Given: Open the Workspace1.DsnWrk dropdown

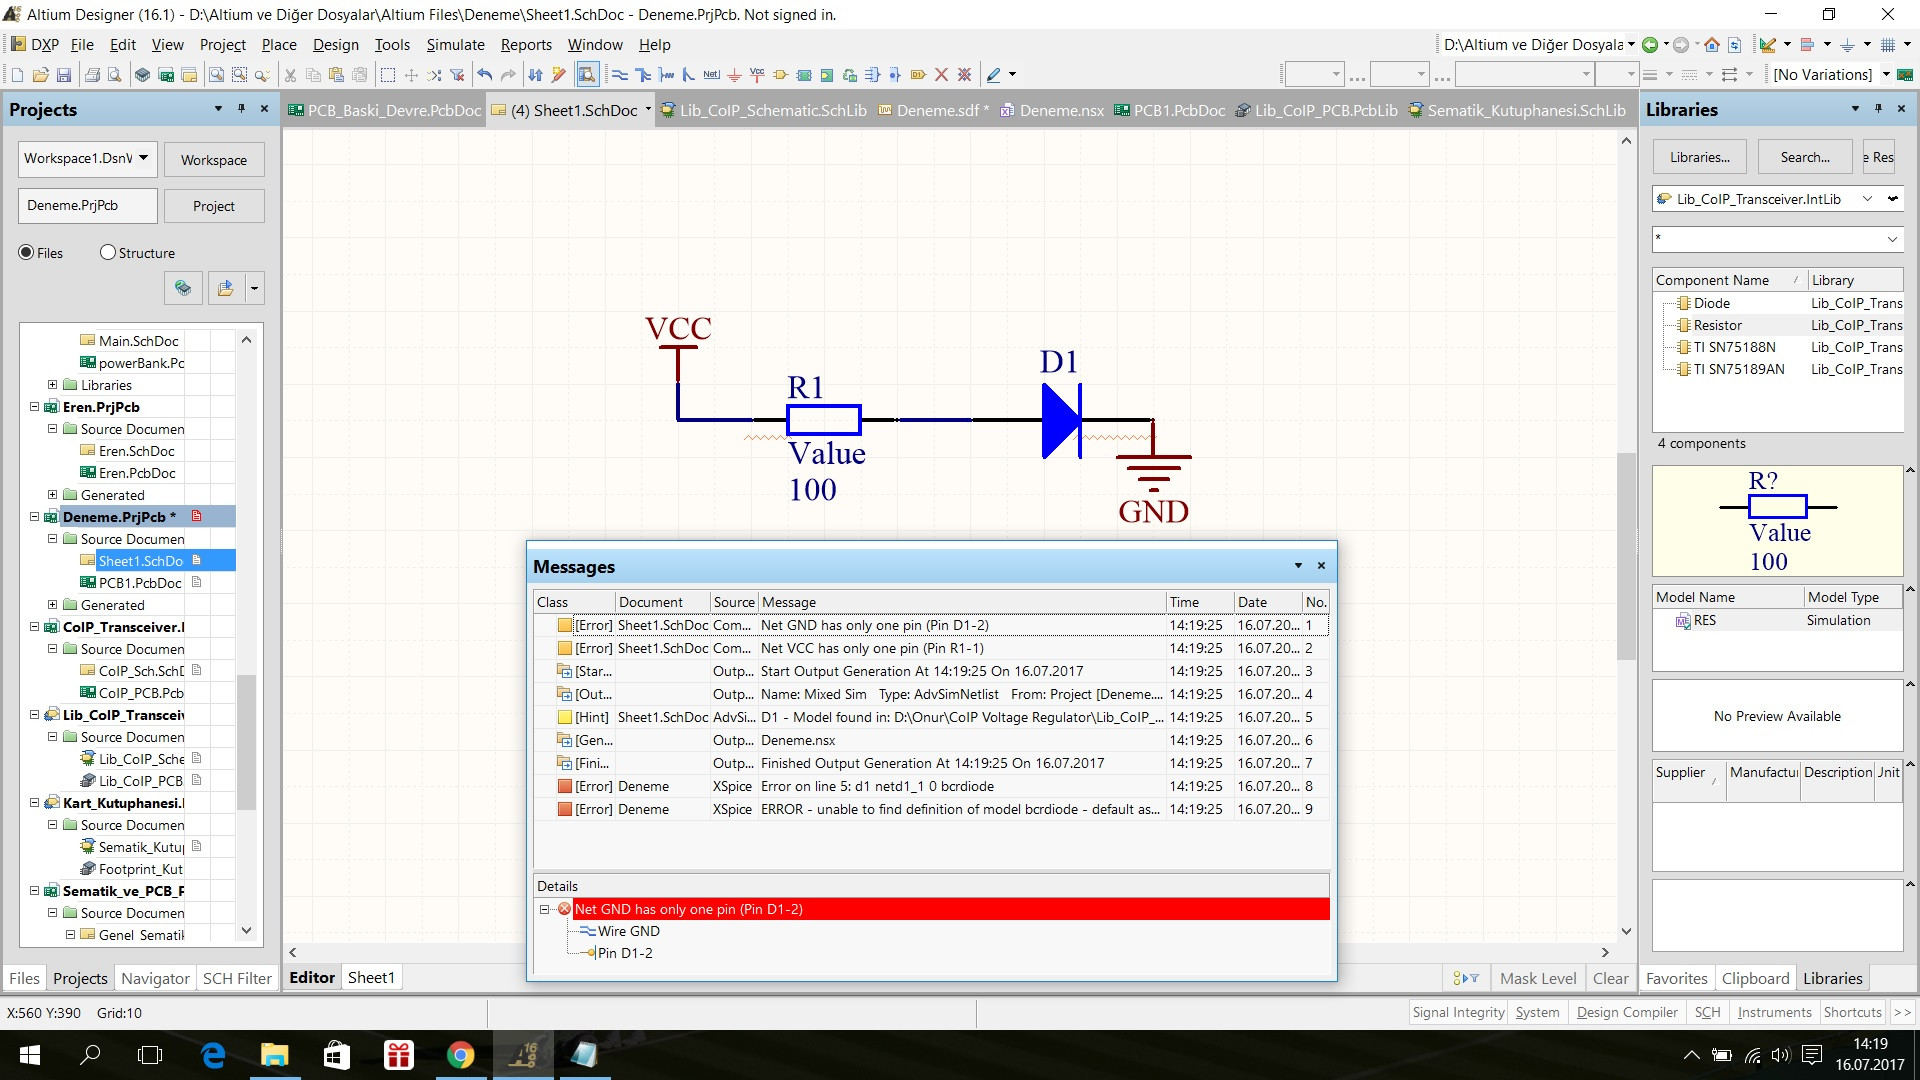Looking at the screenshot, I should click(143, 158).
